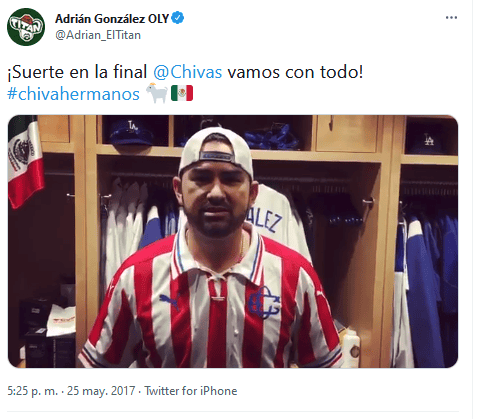Click the Mexican flag inside the video
The height and width of the screenshot is (419, 477).
pyautogui.click(x=26, y=162)
